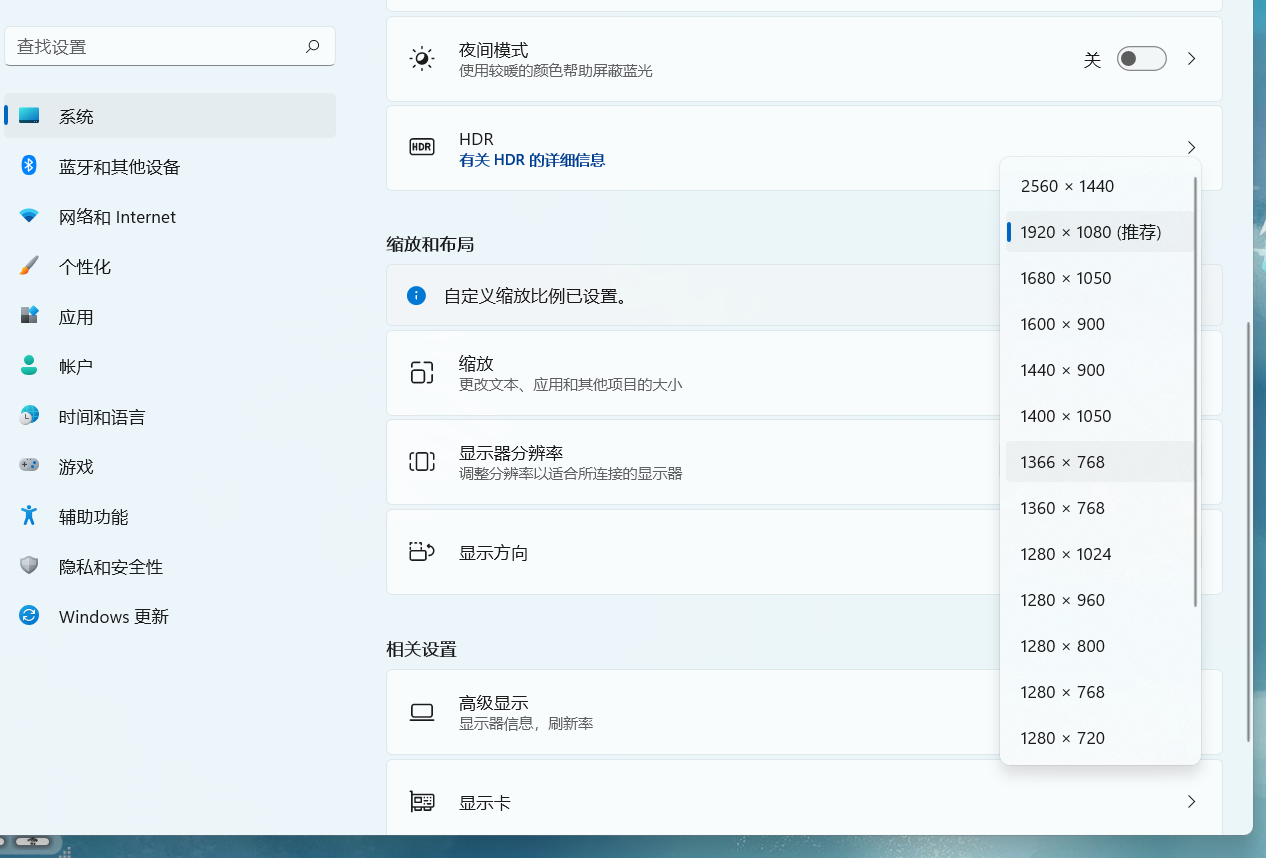Screen dimensions: 1266x858
Task: Open 应用 settings category
Action: coord(170,316)
